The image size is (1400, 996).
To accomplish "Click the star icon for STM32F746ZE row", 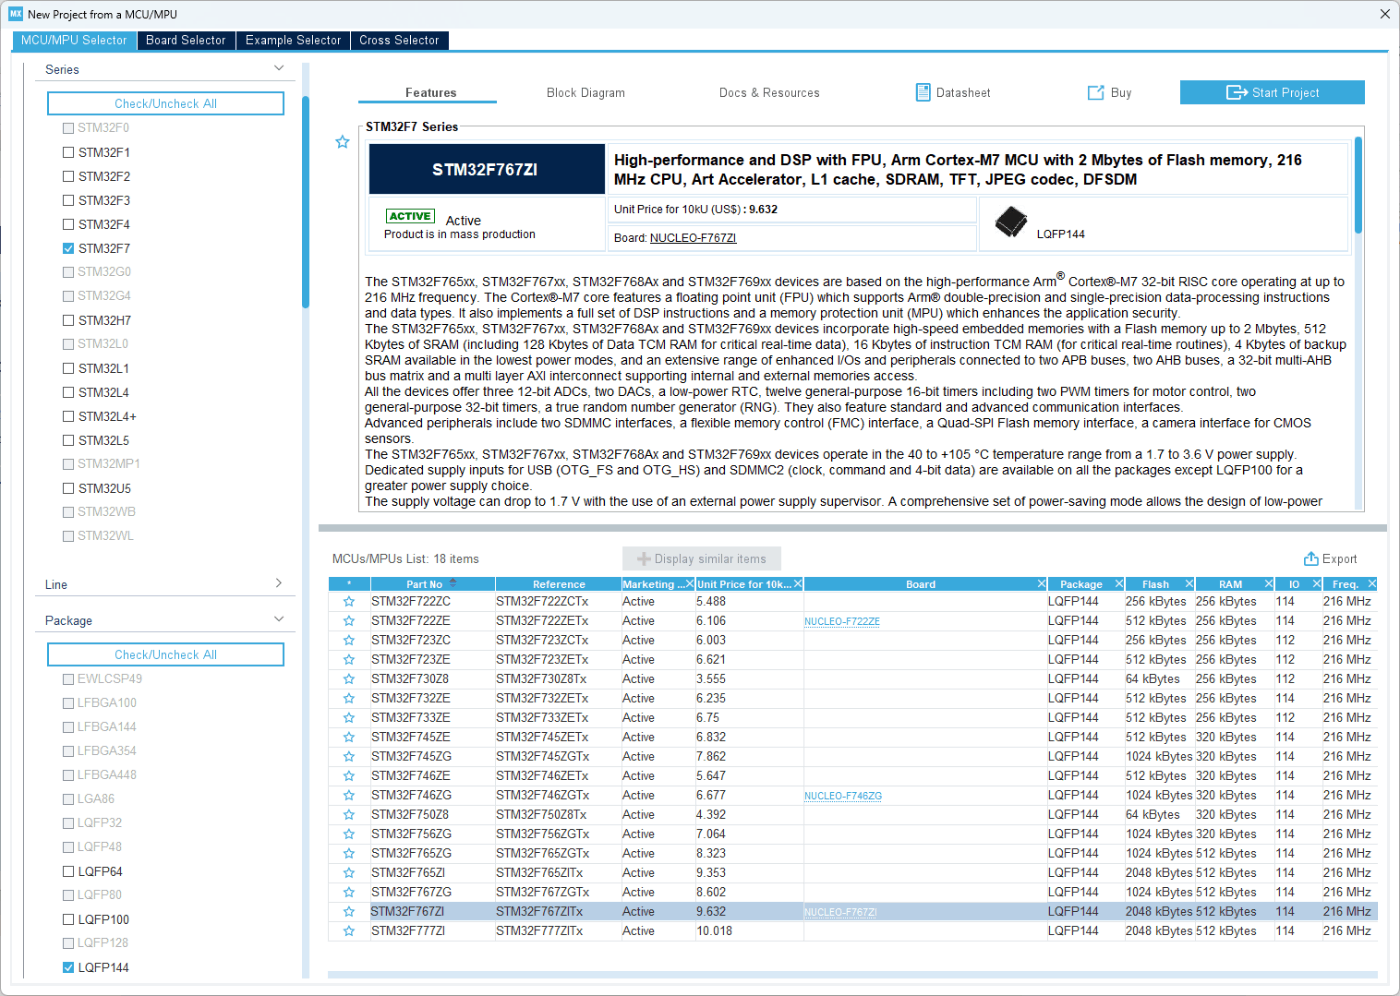I will coord(349,776).
